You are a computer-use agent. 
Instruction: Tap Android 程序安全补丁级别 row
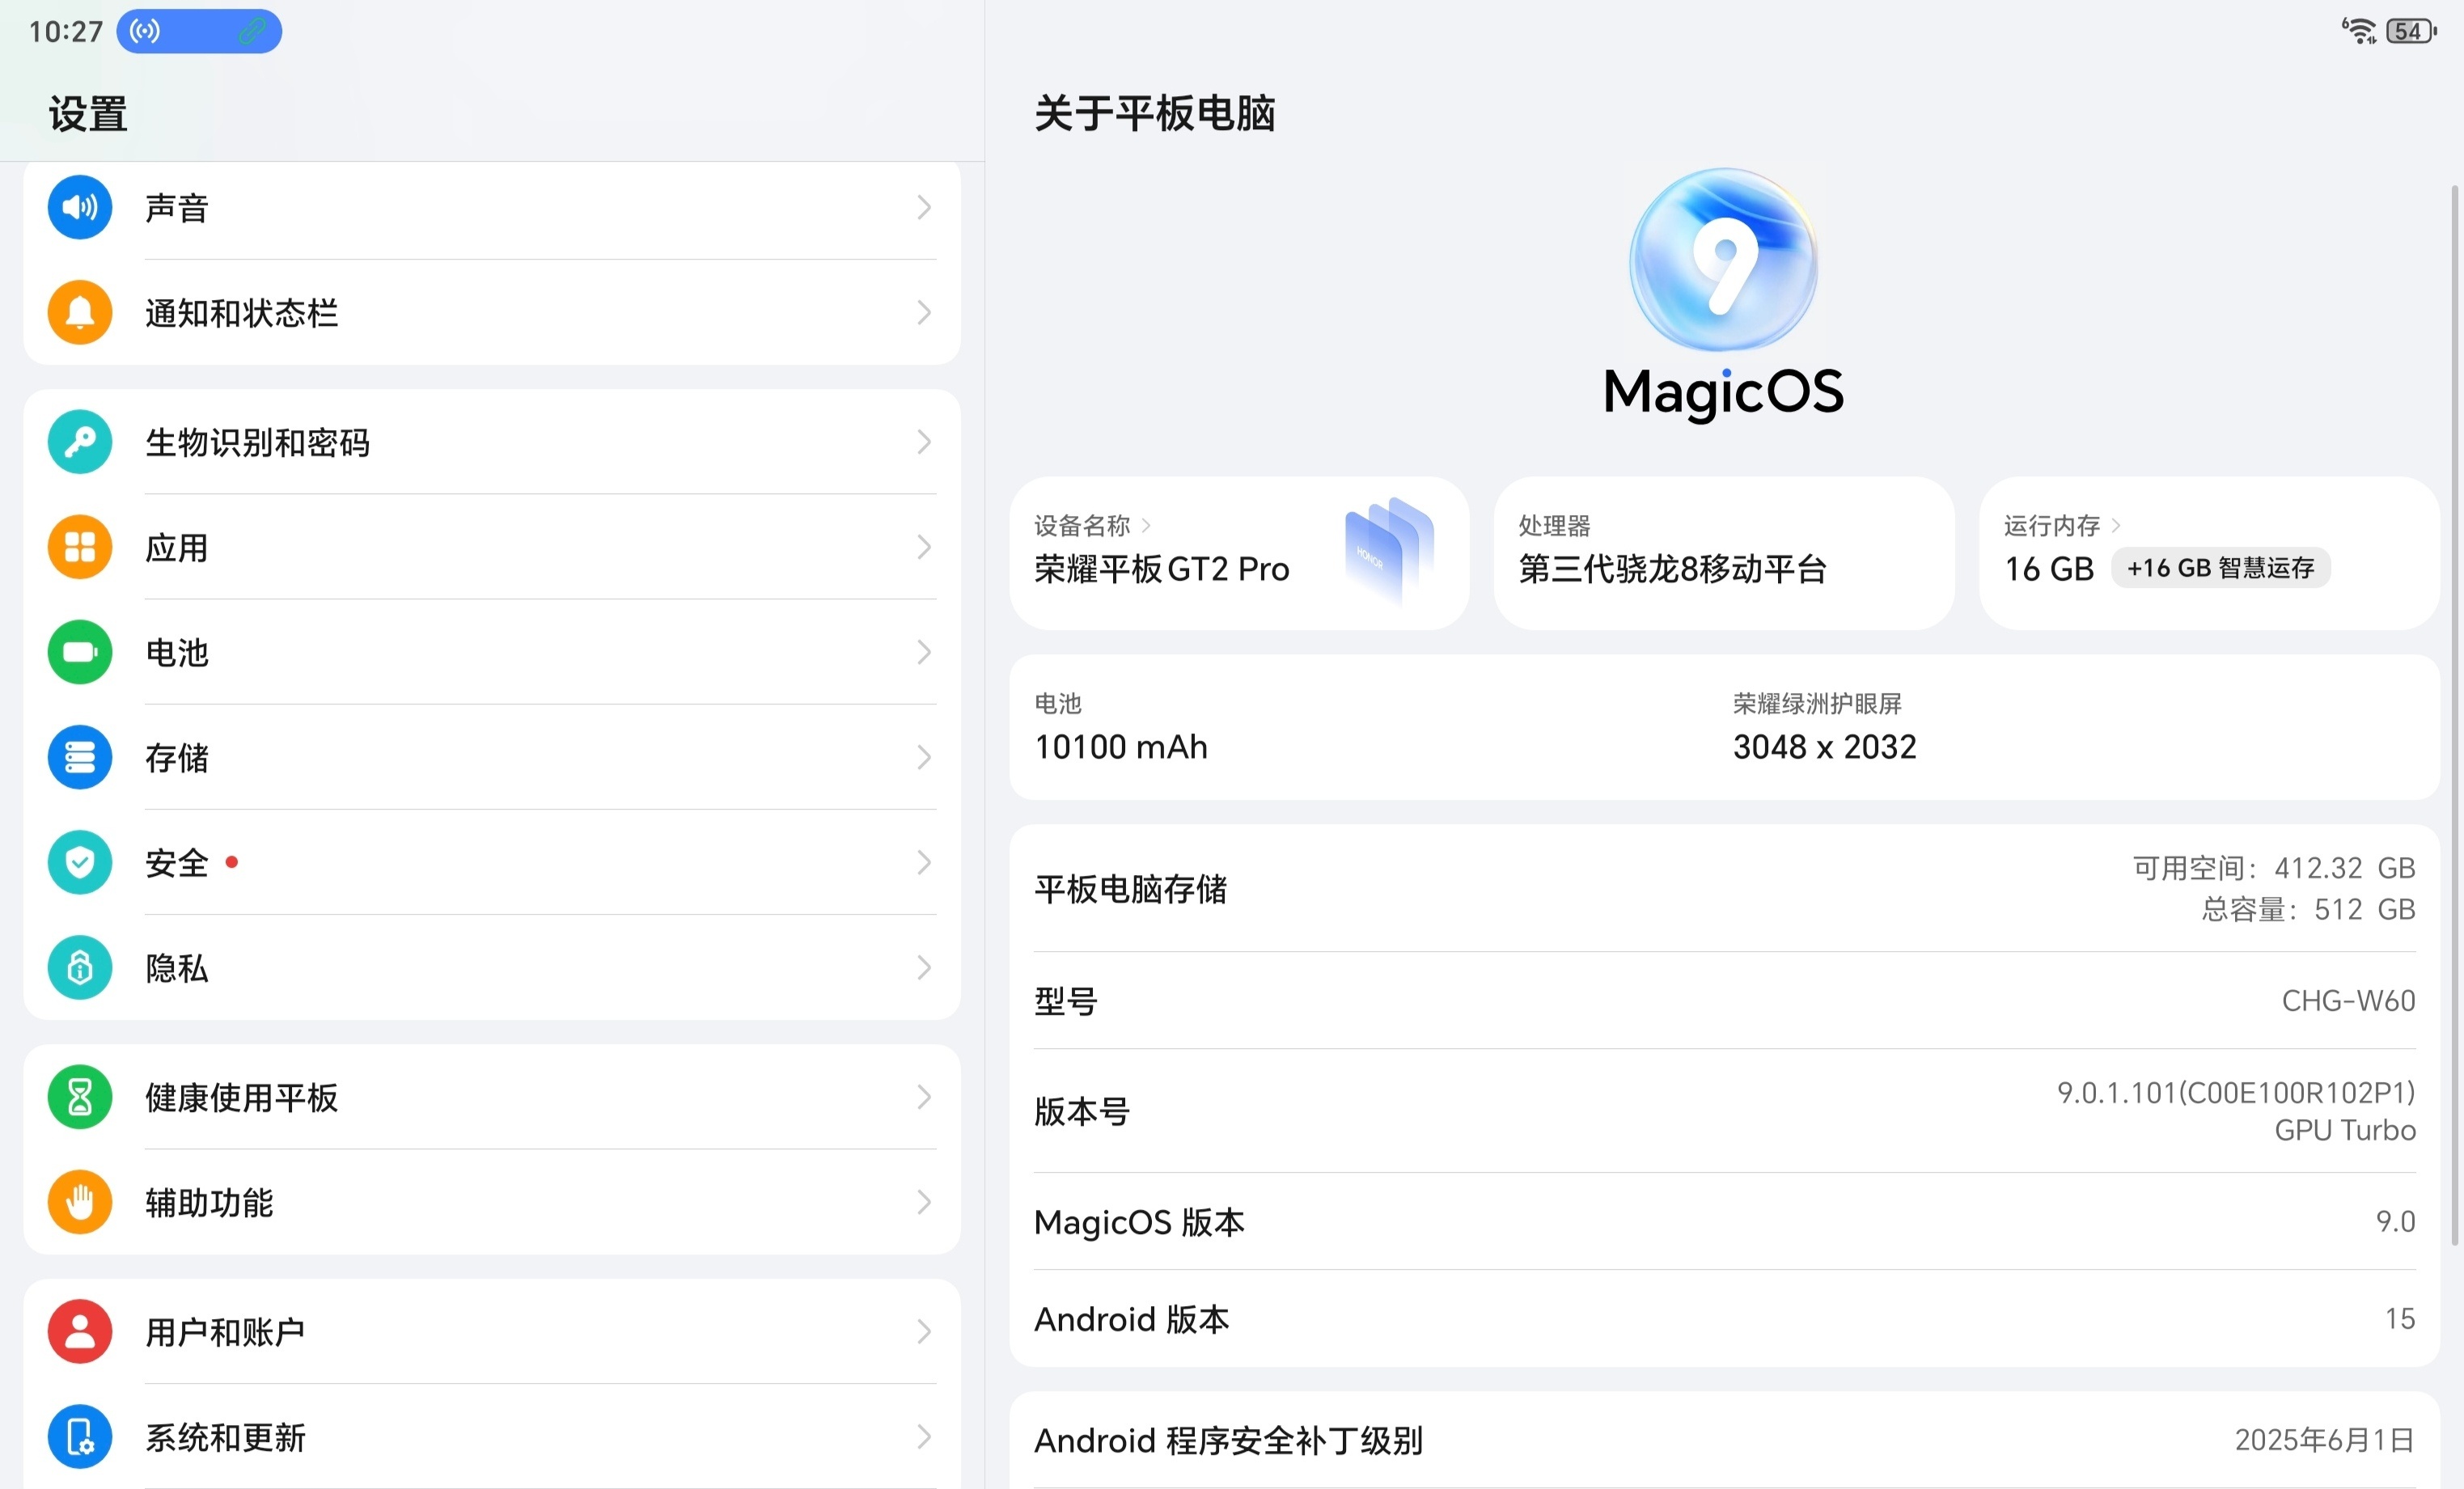tap(1724, 1440)
